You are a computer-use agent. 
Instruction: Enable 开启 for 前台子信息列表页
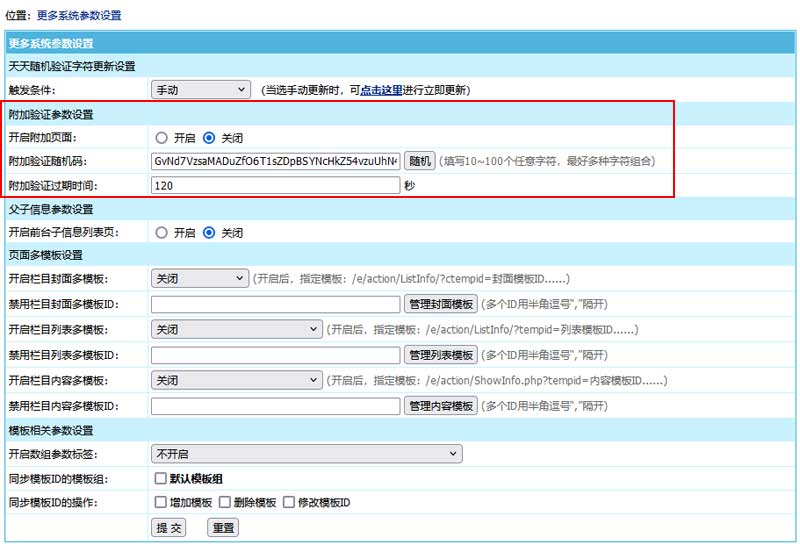click(161, 233)
